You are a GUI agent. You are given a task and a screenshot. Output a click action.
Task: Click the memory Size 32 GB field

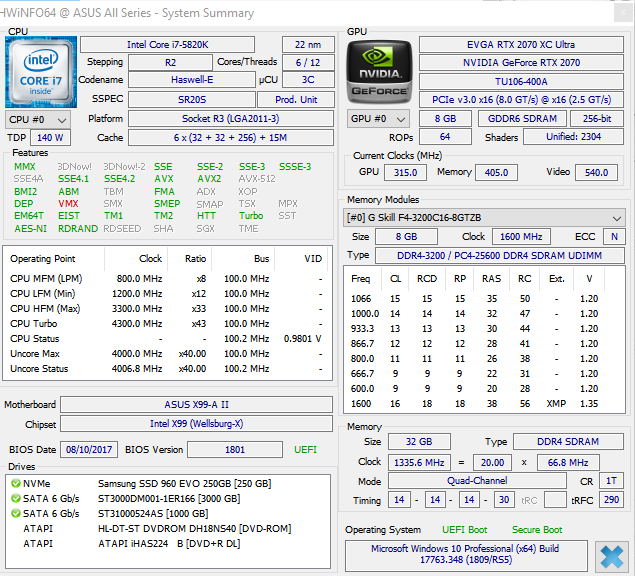419,442
